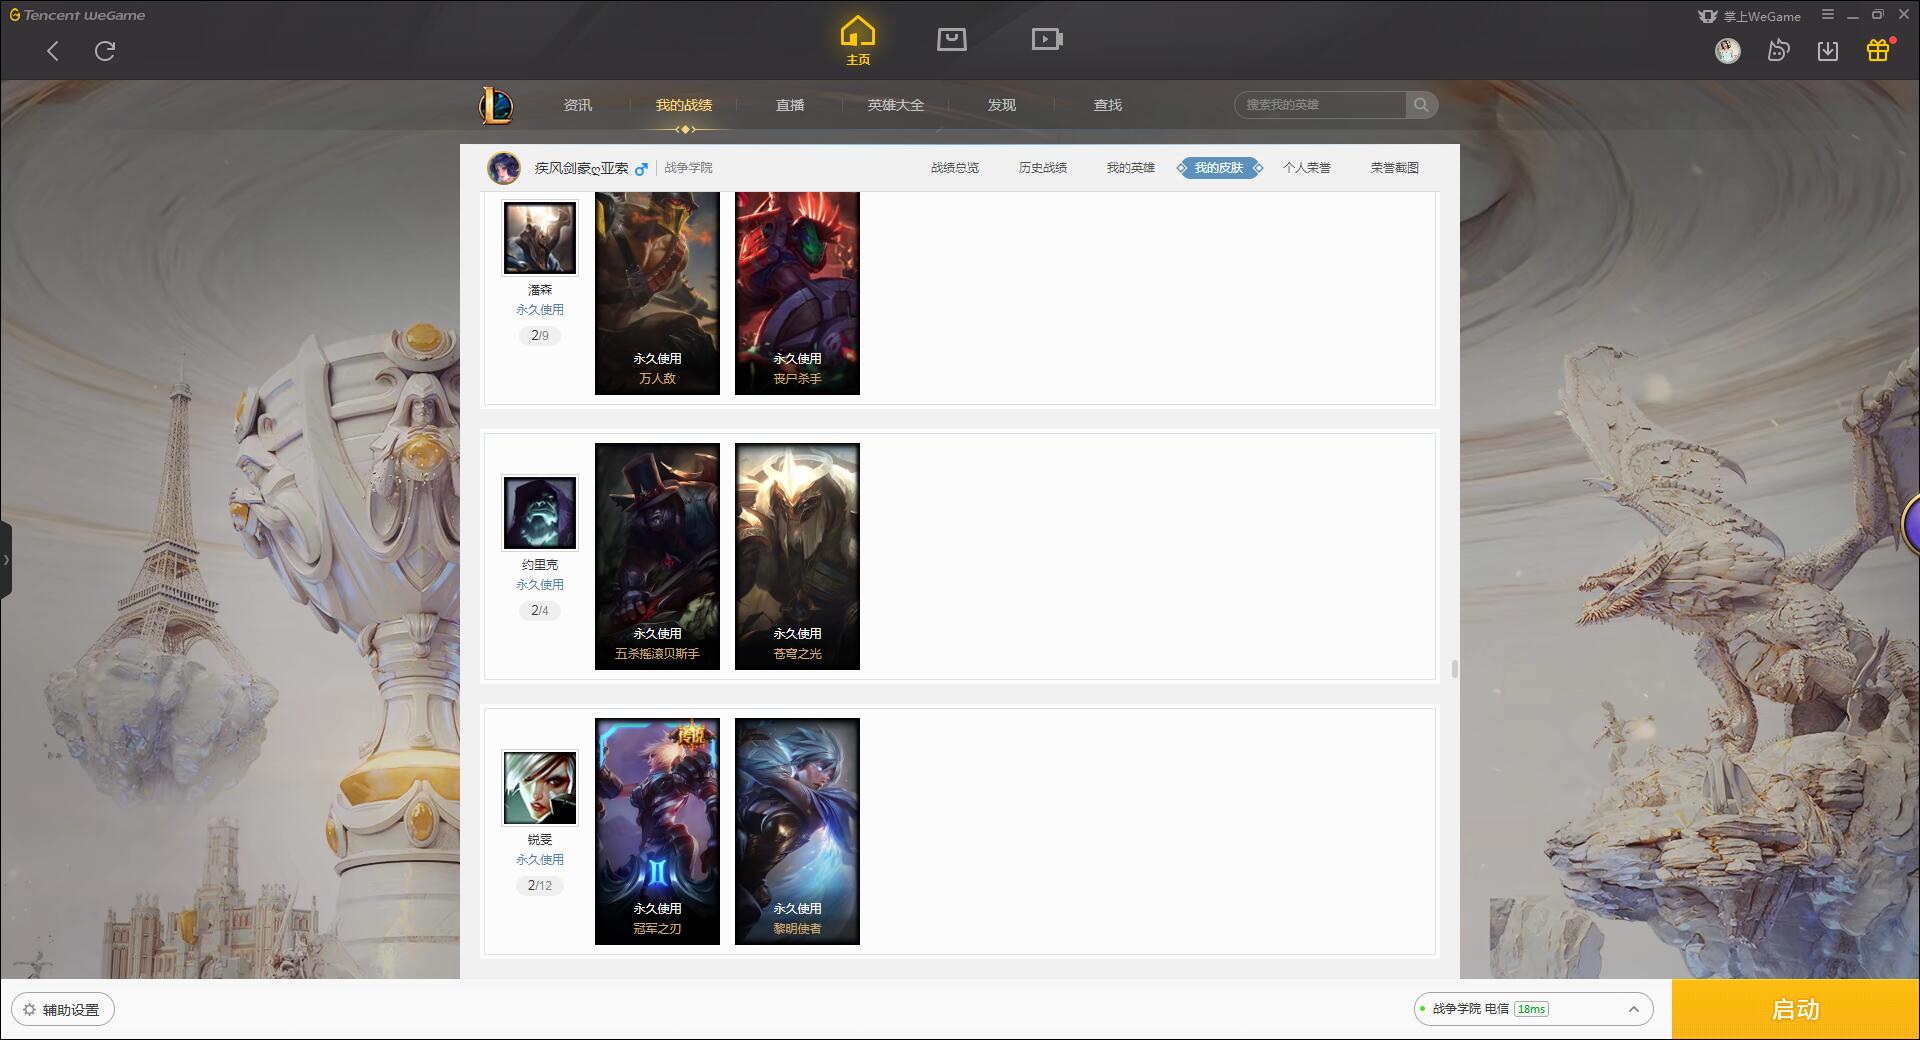Switch to 个人荣誉 sub-tab
The image size is (1920, 1040).
[x=1307, y=168]
